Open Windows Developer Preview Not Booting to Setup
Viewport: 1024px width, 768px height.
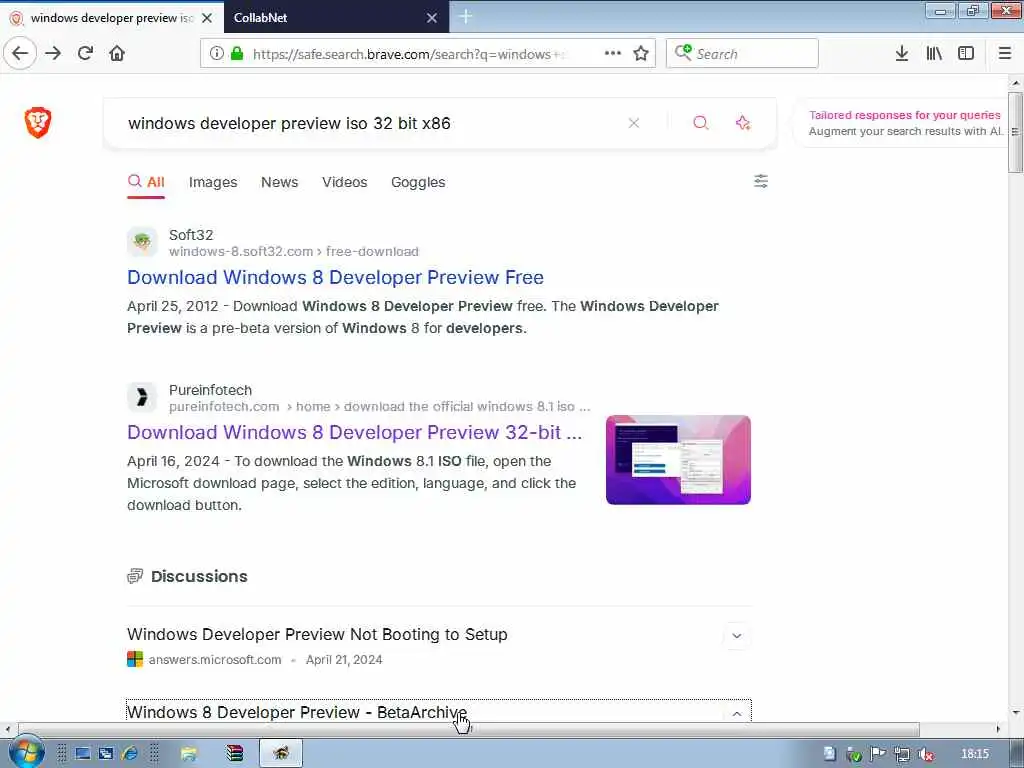tap(317, 634)
